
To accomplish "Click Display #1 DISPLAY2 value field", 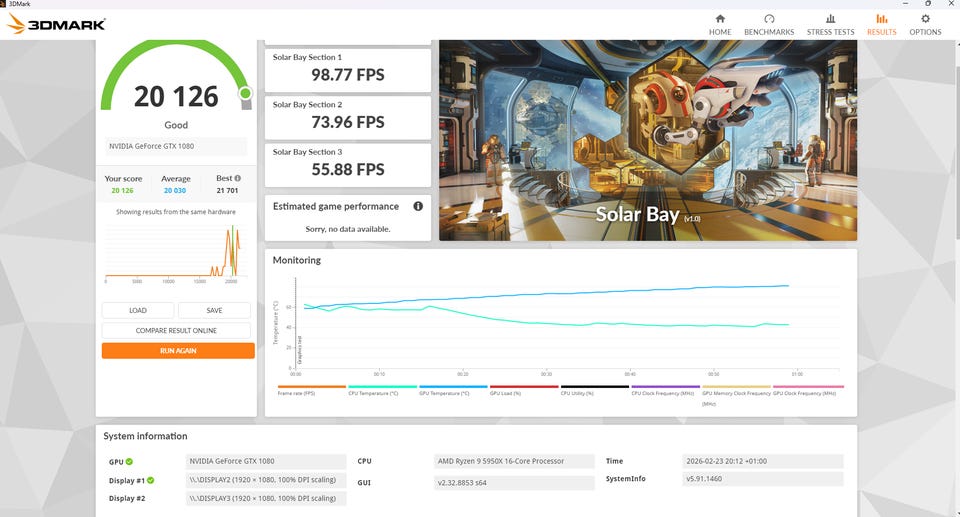I will pos(266,480).
